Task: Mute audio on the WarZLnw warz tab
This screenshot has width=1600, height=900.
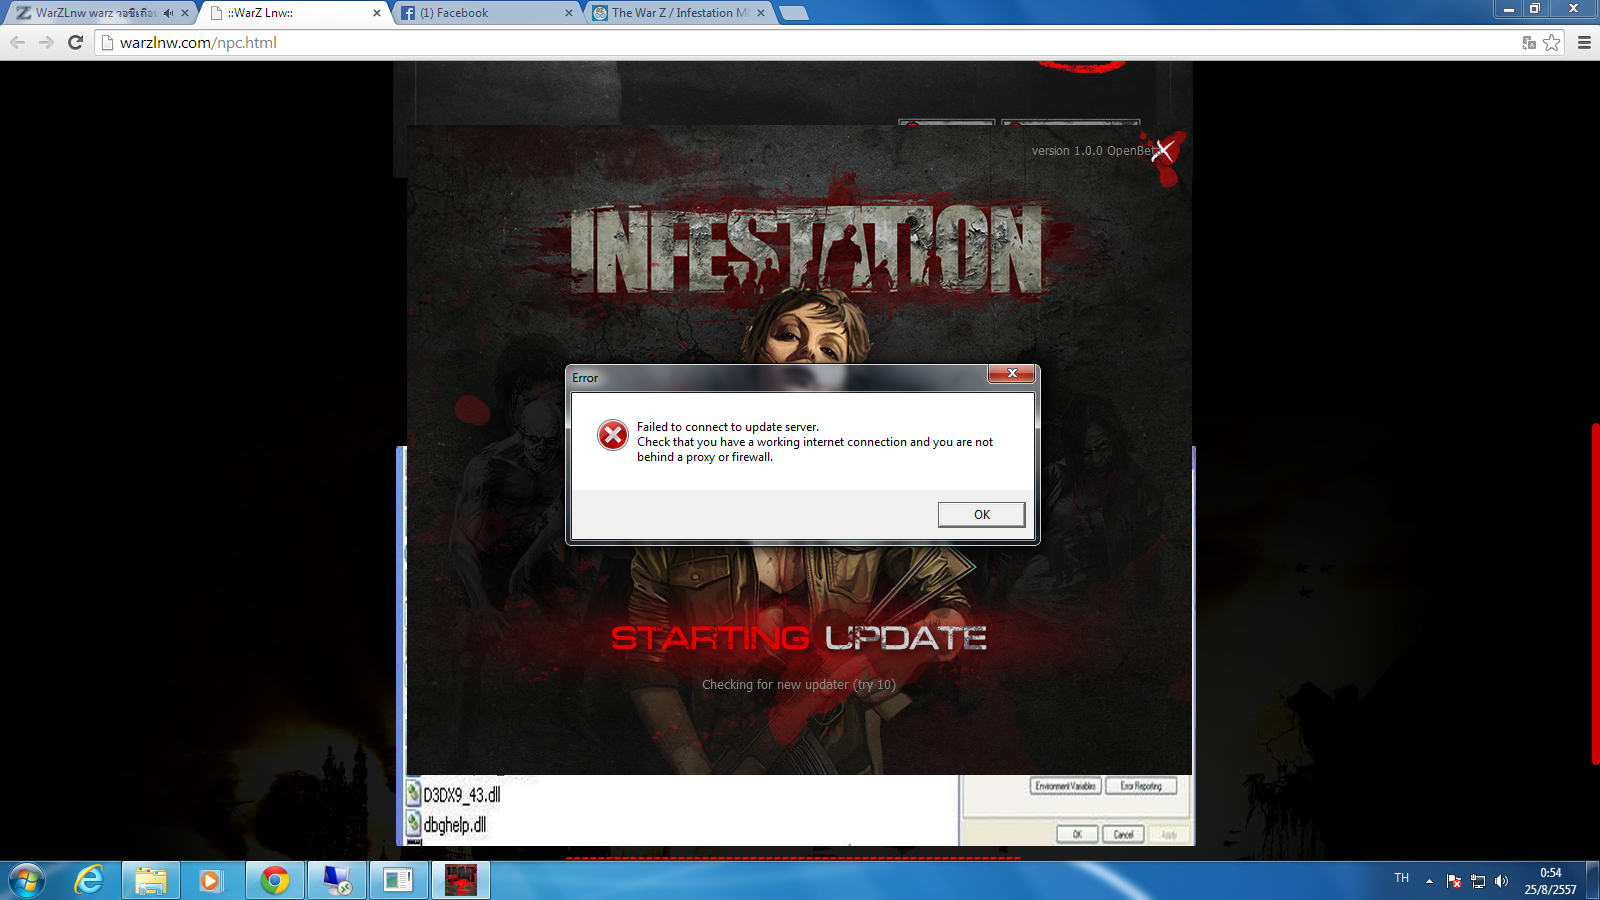Action: 168,13
